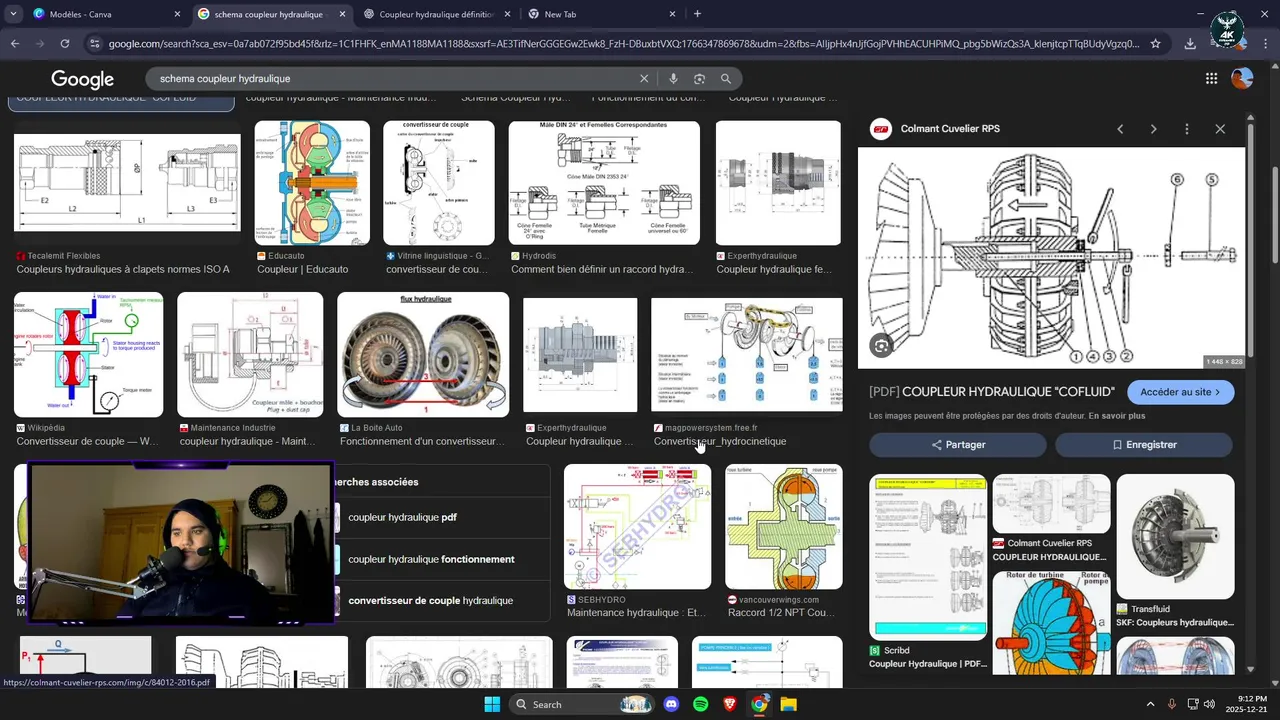Image resolution: width=1280 pixels, height=720 pixels.
Task: Close the Modèles - Canva tab
Action: point(177,14)
